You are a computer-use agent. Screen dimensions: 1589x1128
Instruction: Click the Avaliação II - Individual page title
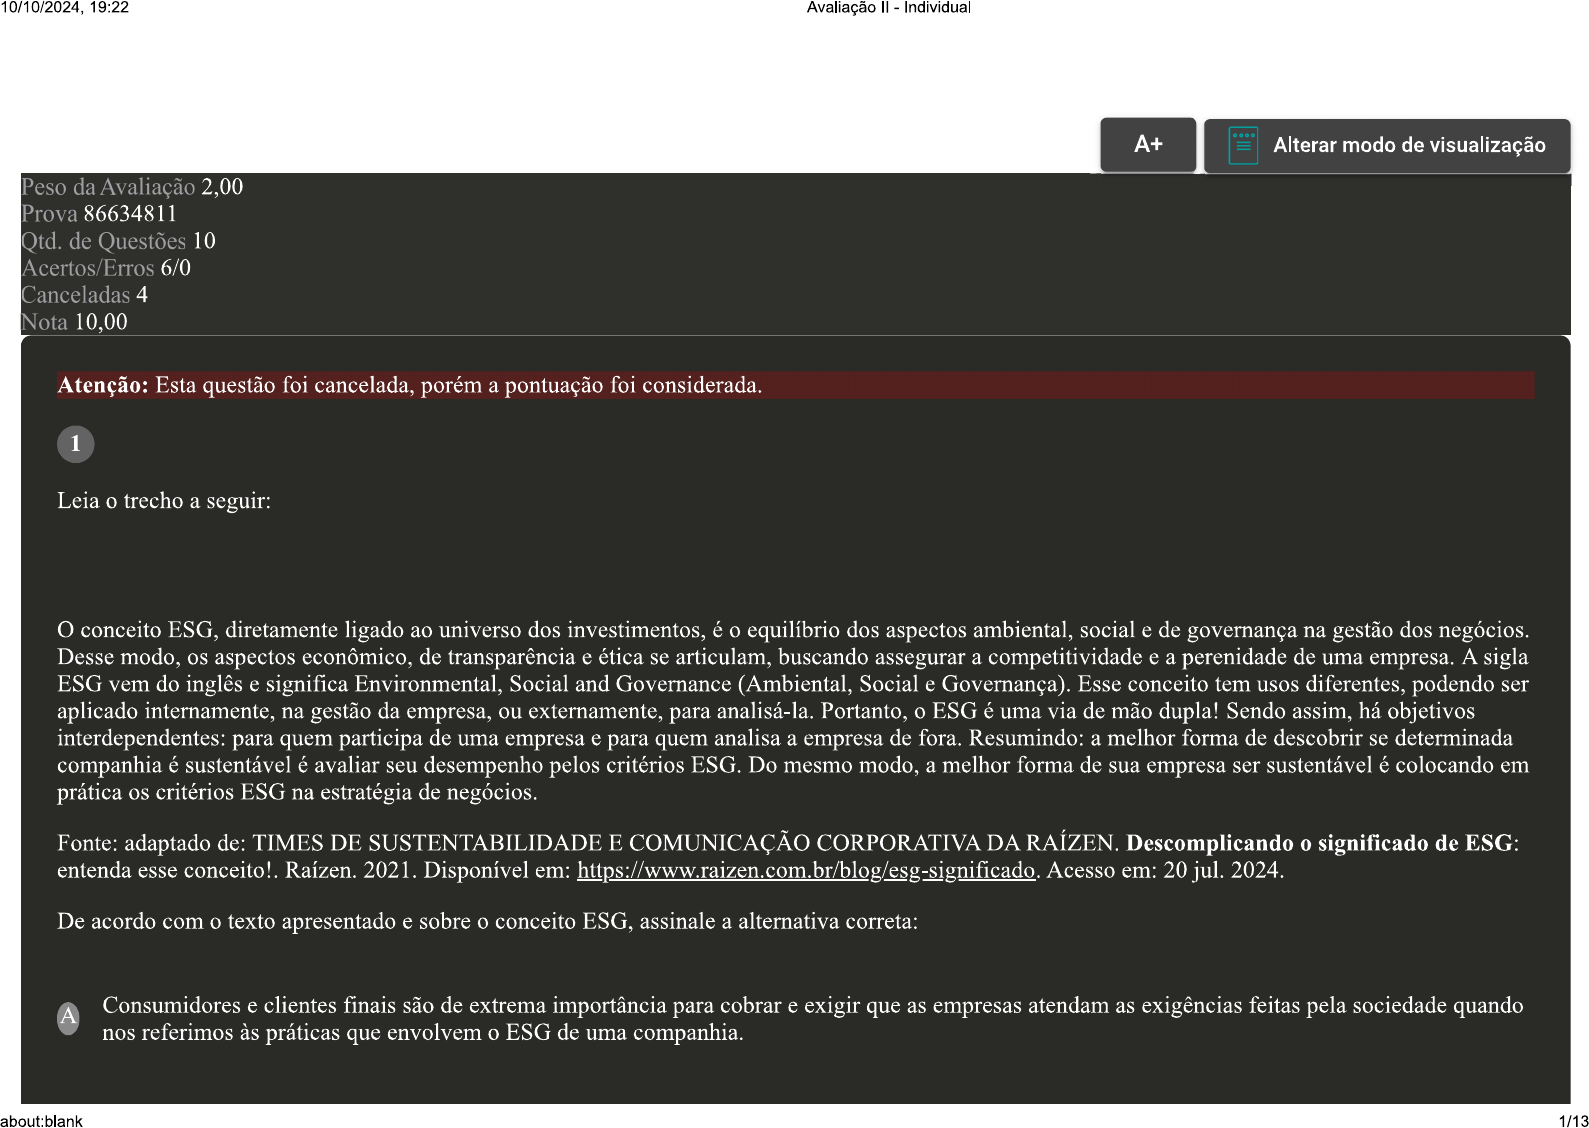point(888,8)
